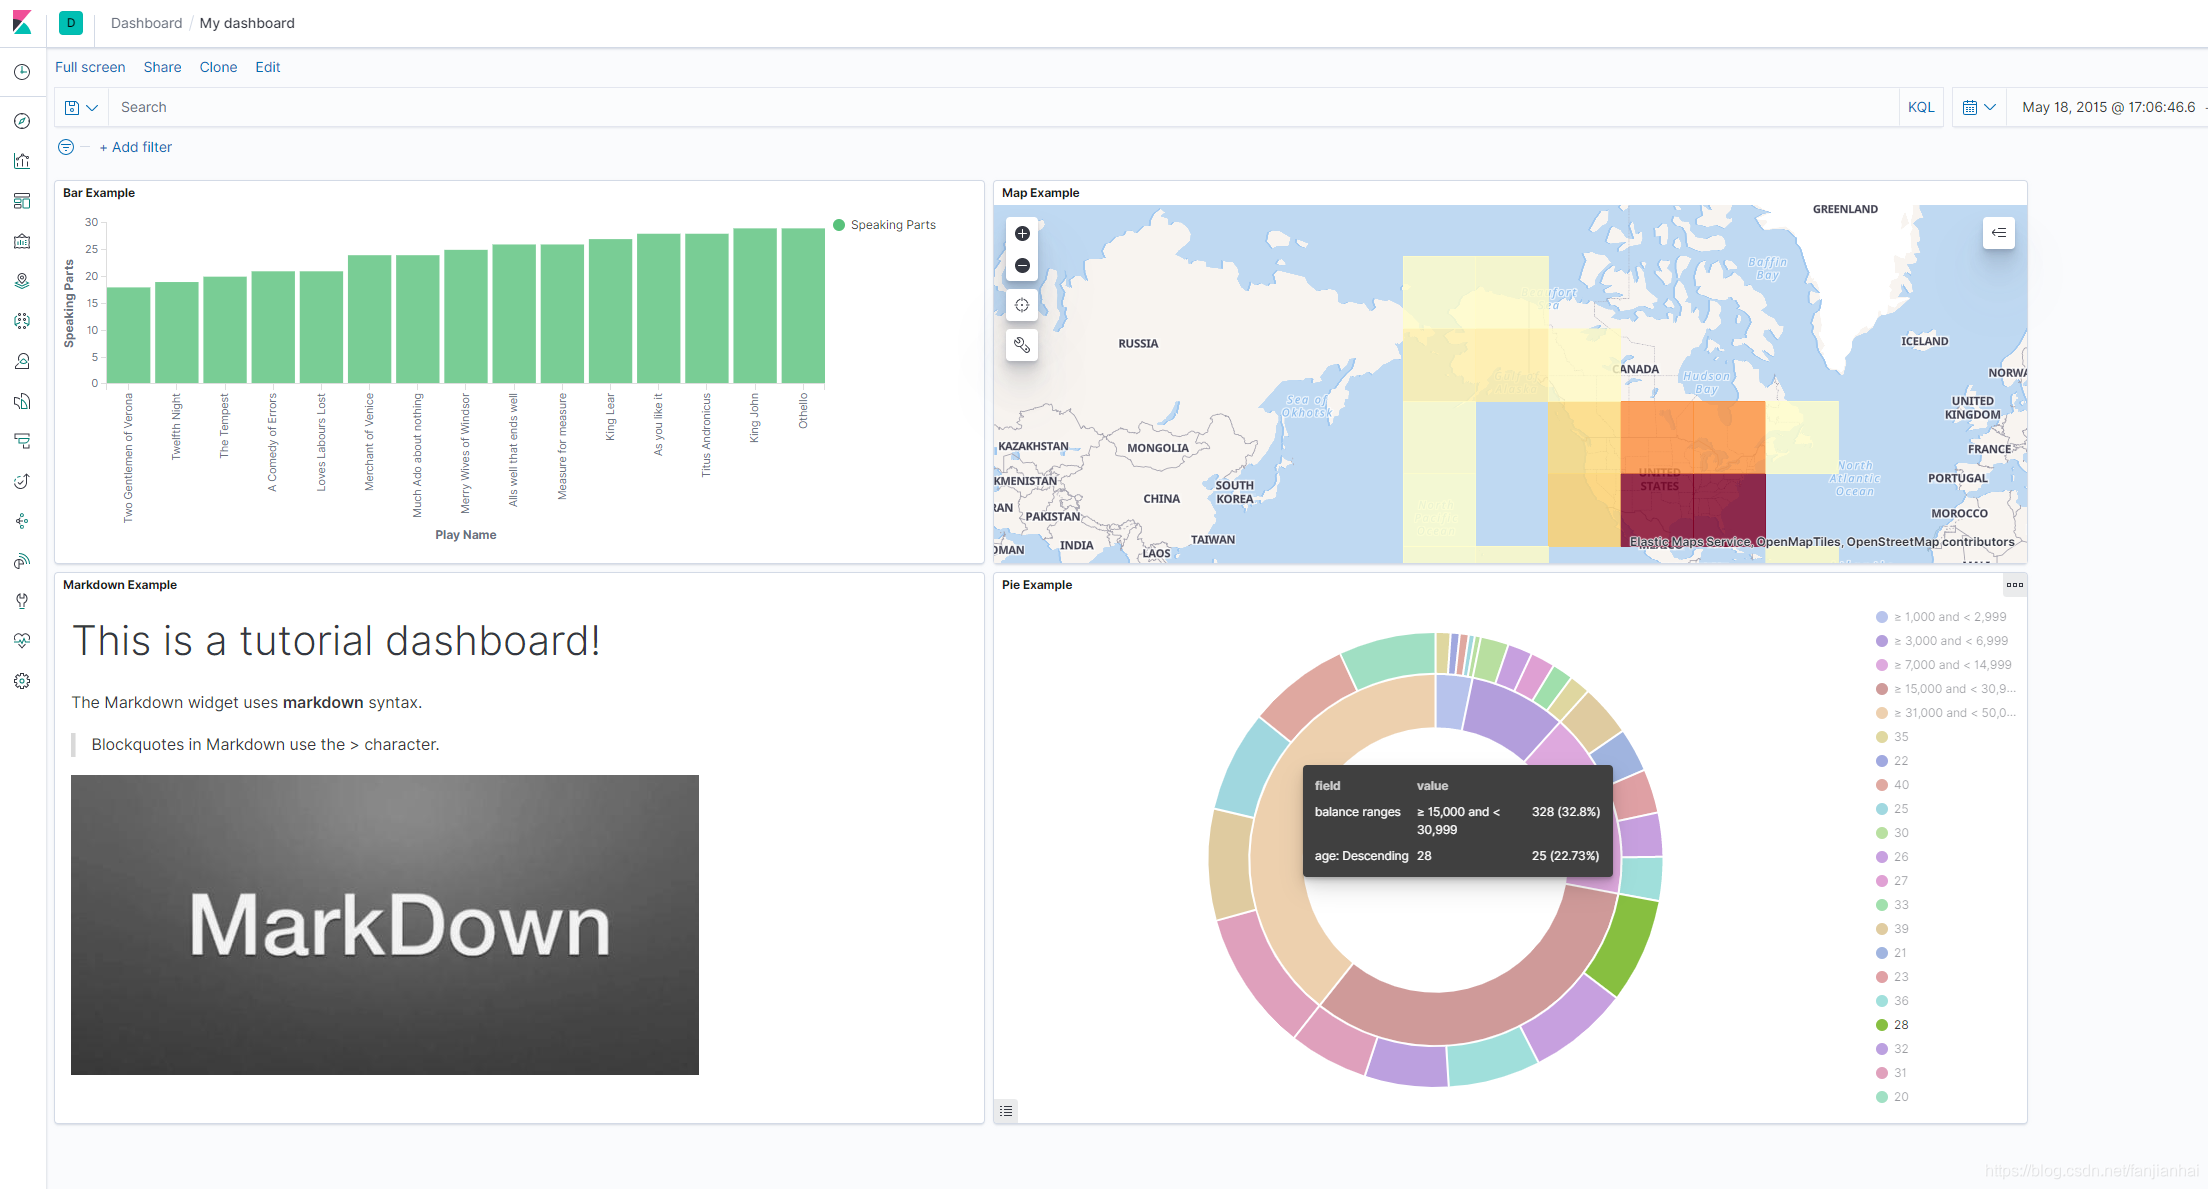Screen dimensions: 2208x1189
Task: Click the start date May 18, 2015
Action: (2108, 107)
